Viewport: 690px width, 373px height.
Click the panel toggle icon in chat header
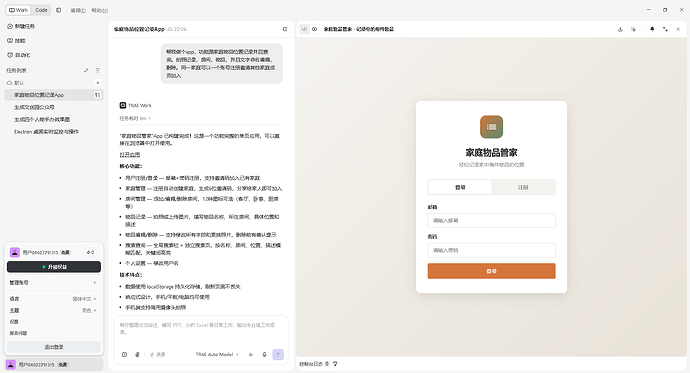tap(285, 29)
